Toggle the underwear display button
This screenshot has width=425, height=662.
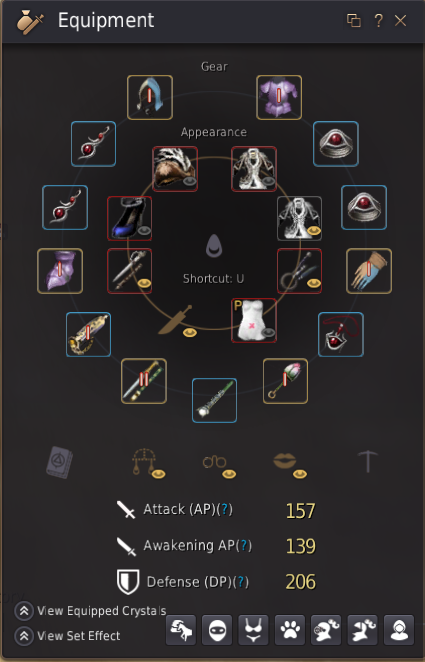(253, 630)
